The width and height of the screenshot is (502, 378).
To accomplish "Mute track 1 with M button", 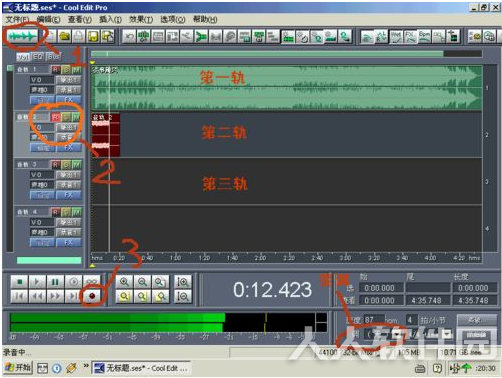I will point(77,69).
